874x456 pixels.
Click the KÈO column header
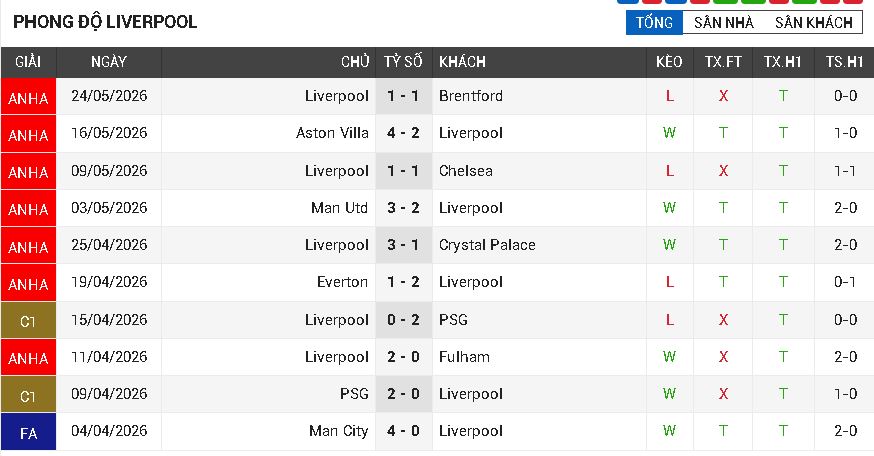coord(669,62)
